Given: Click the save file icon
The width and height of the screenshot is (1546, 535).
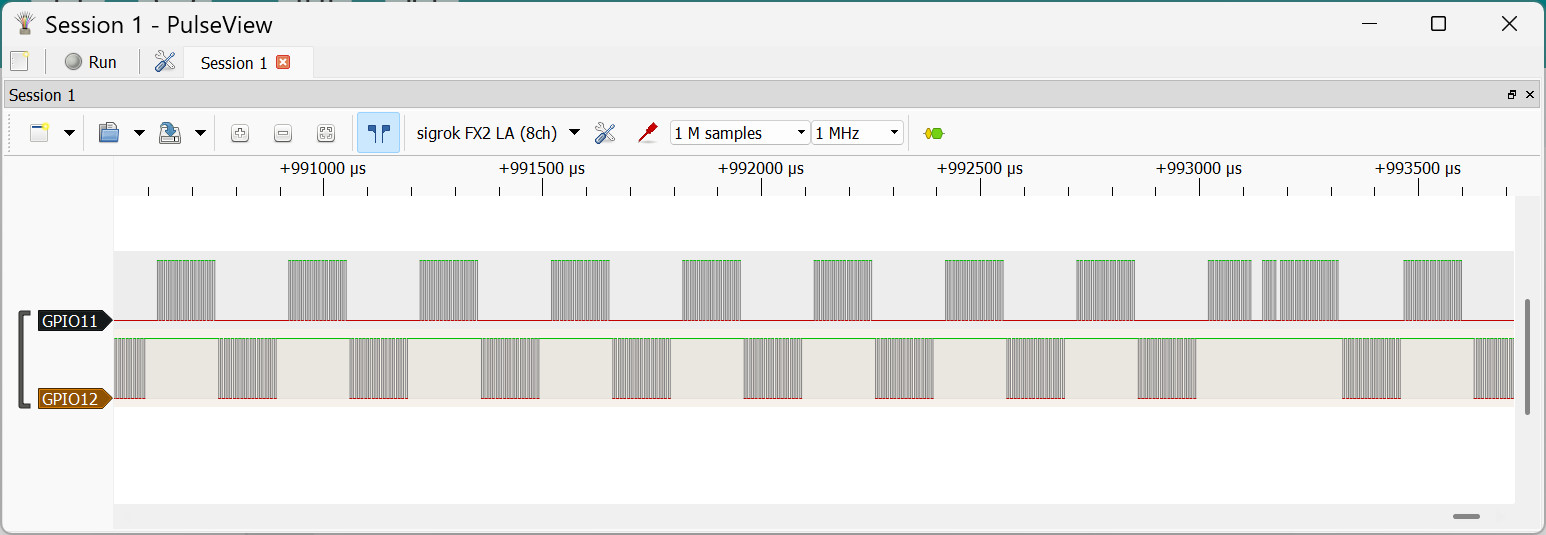Looking at the screenshot, I should [170, 133].
